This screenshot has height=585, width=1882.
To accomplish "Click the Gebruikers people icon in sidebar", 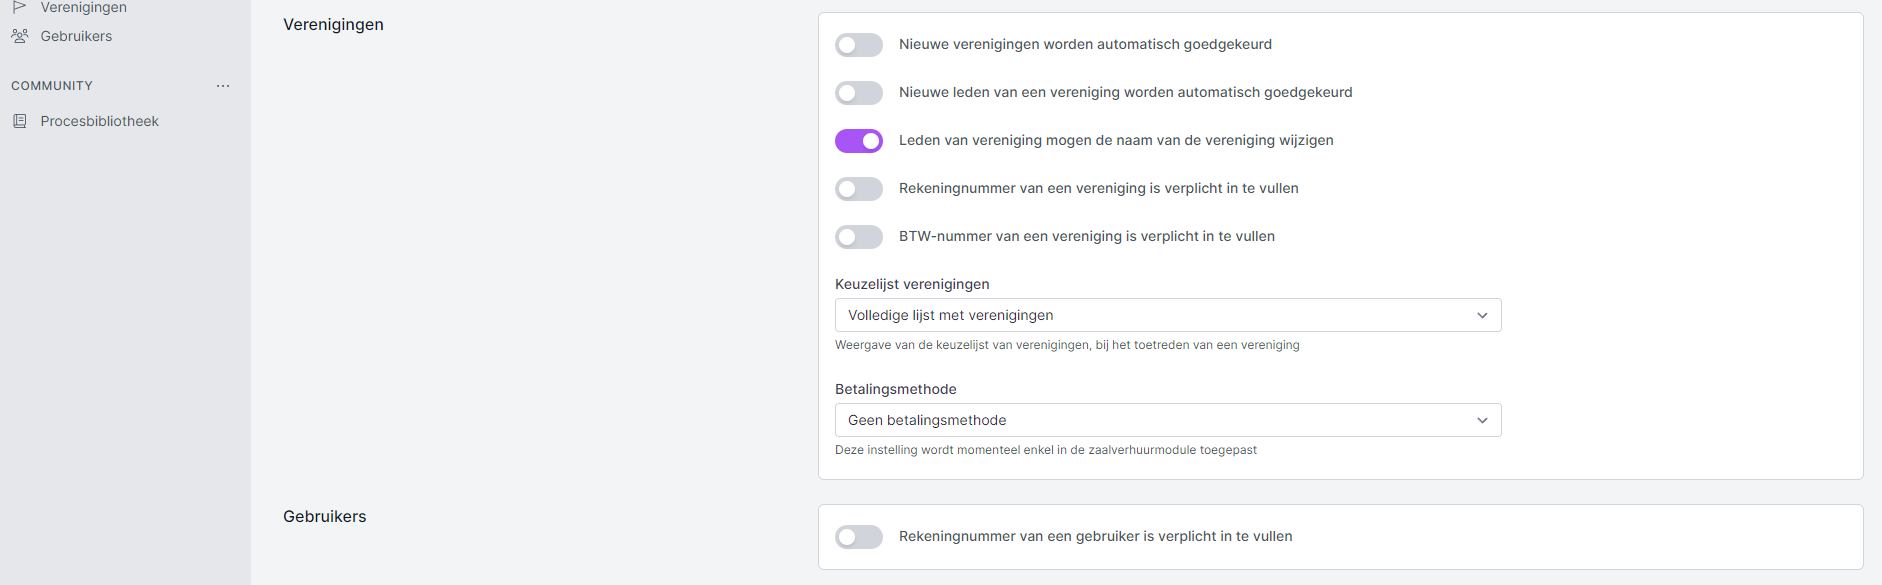I will [x=19, y=36].
